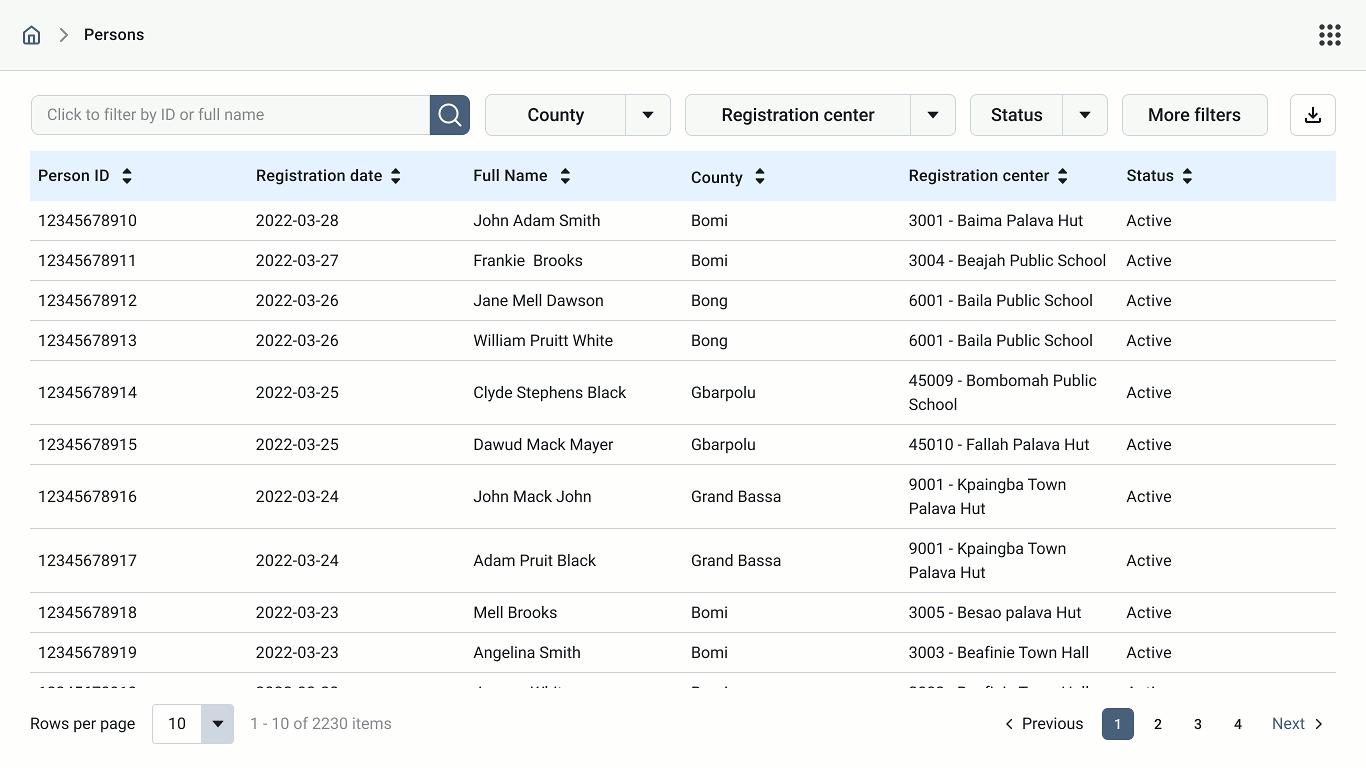Open the apps grid menu
Screen dimensions: 1366x768
(x=1329, y=35)
